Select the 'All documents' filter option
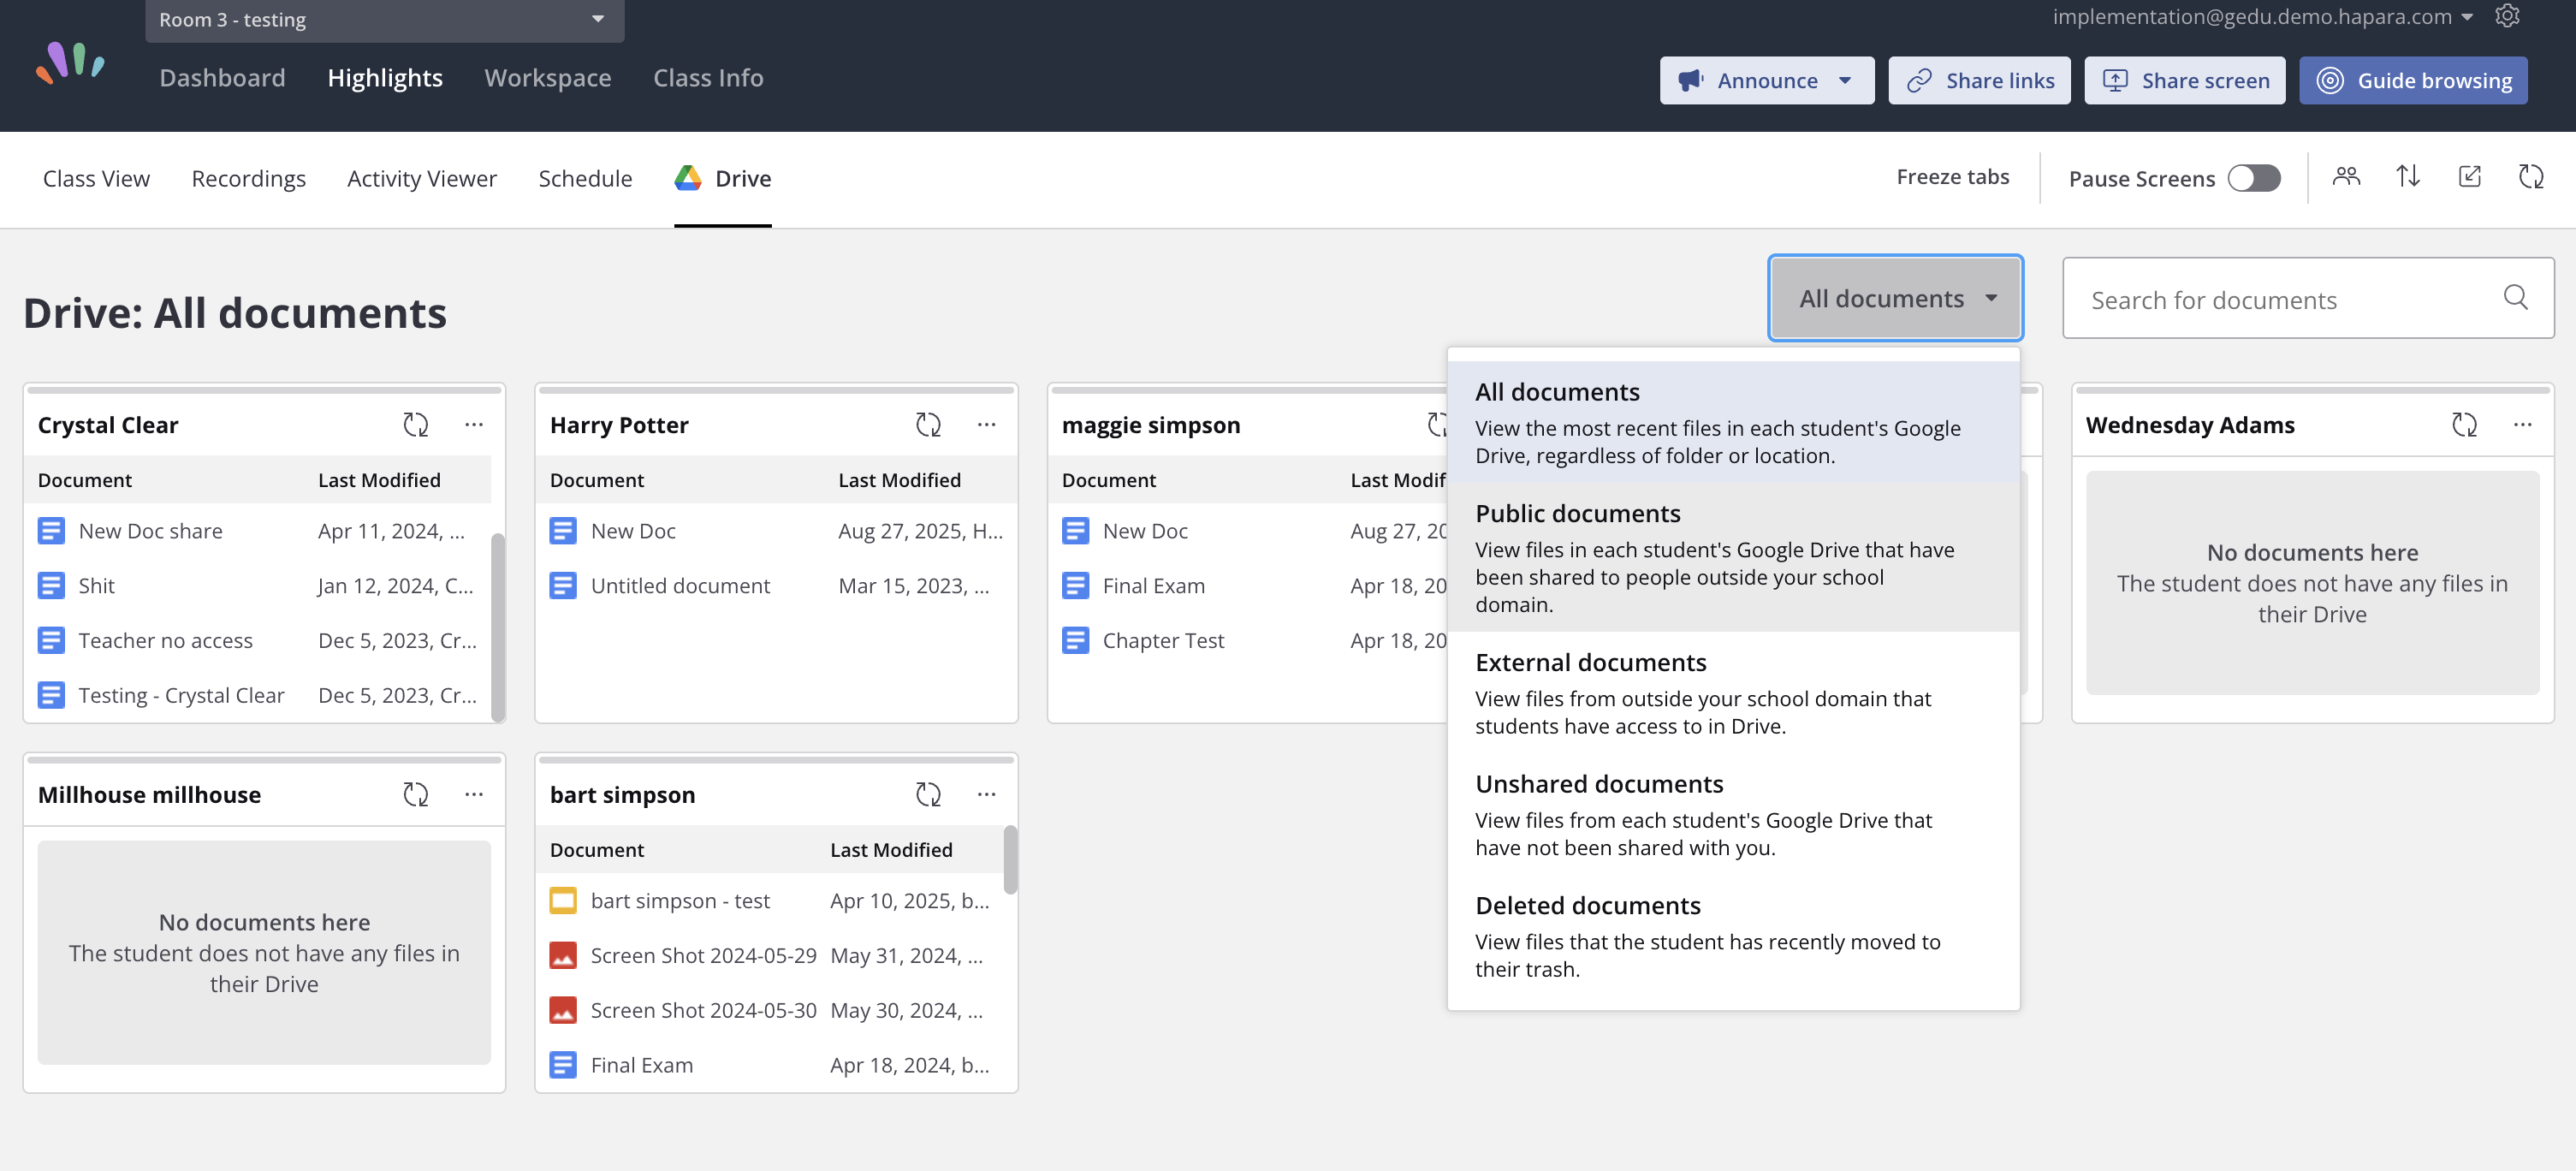 (x=1733, y=423)
